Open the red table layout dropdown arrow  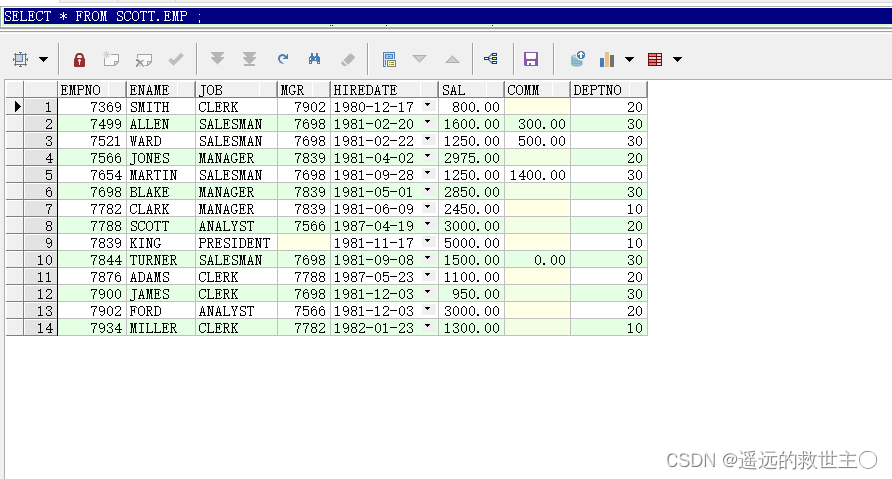click(678, 60)
